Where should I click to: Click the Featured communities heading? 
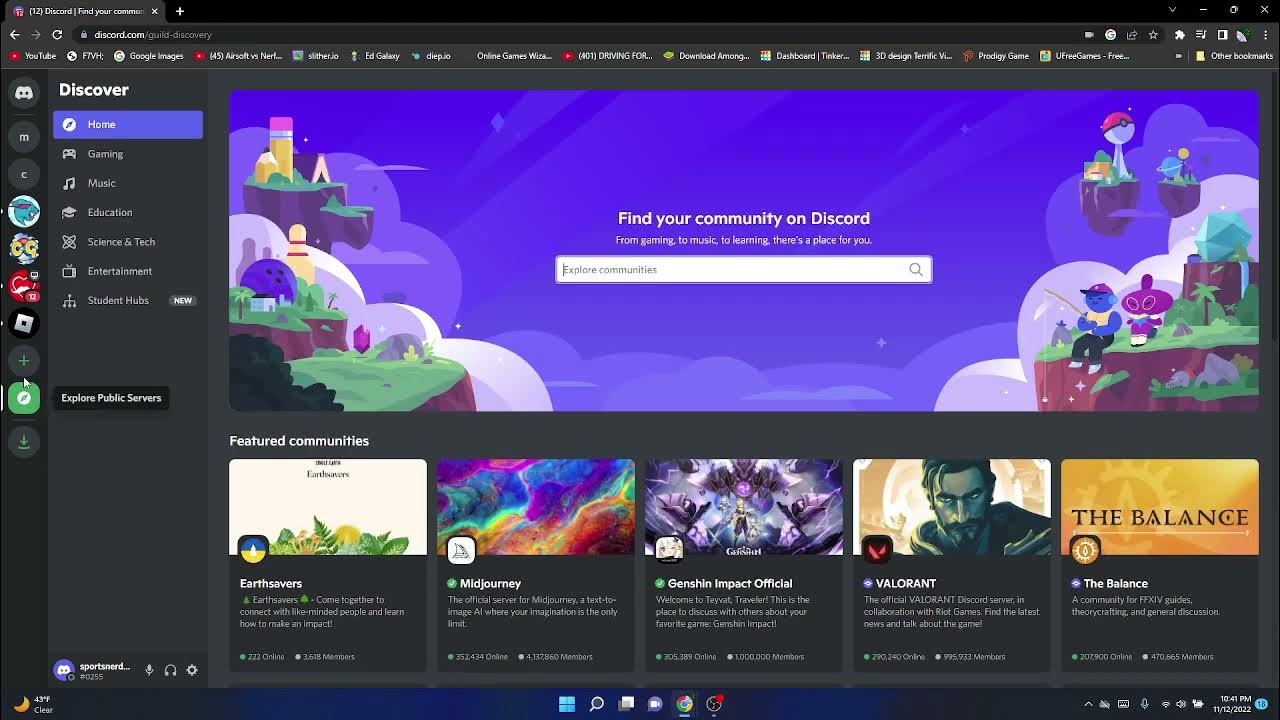coord(299,441)
